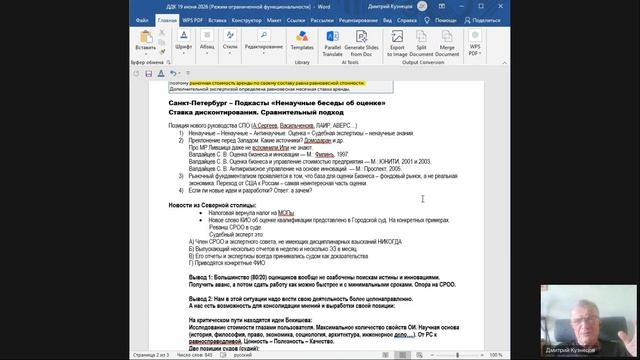
Task: Switch to the WPS PDF tab
Action: 192,20
